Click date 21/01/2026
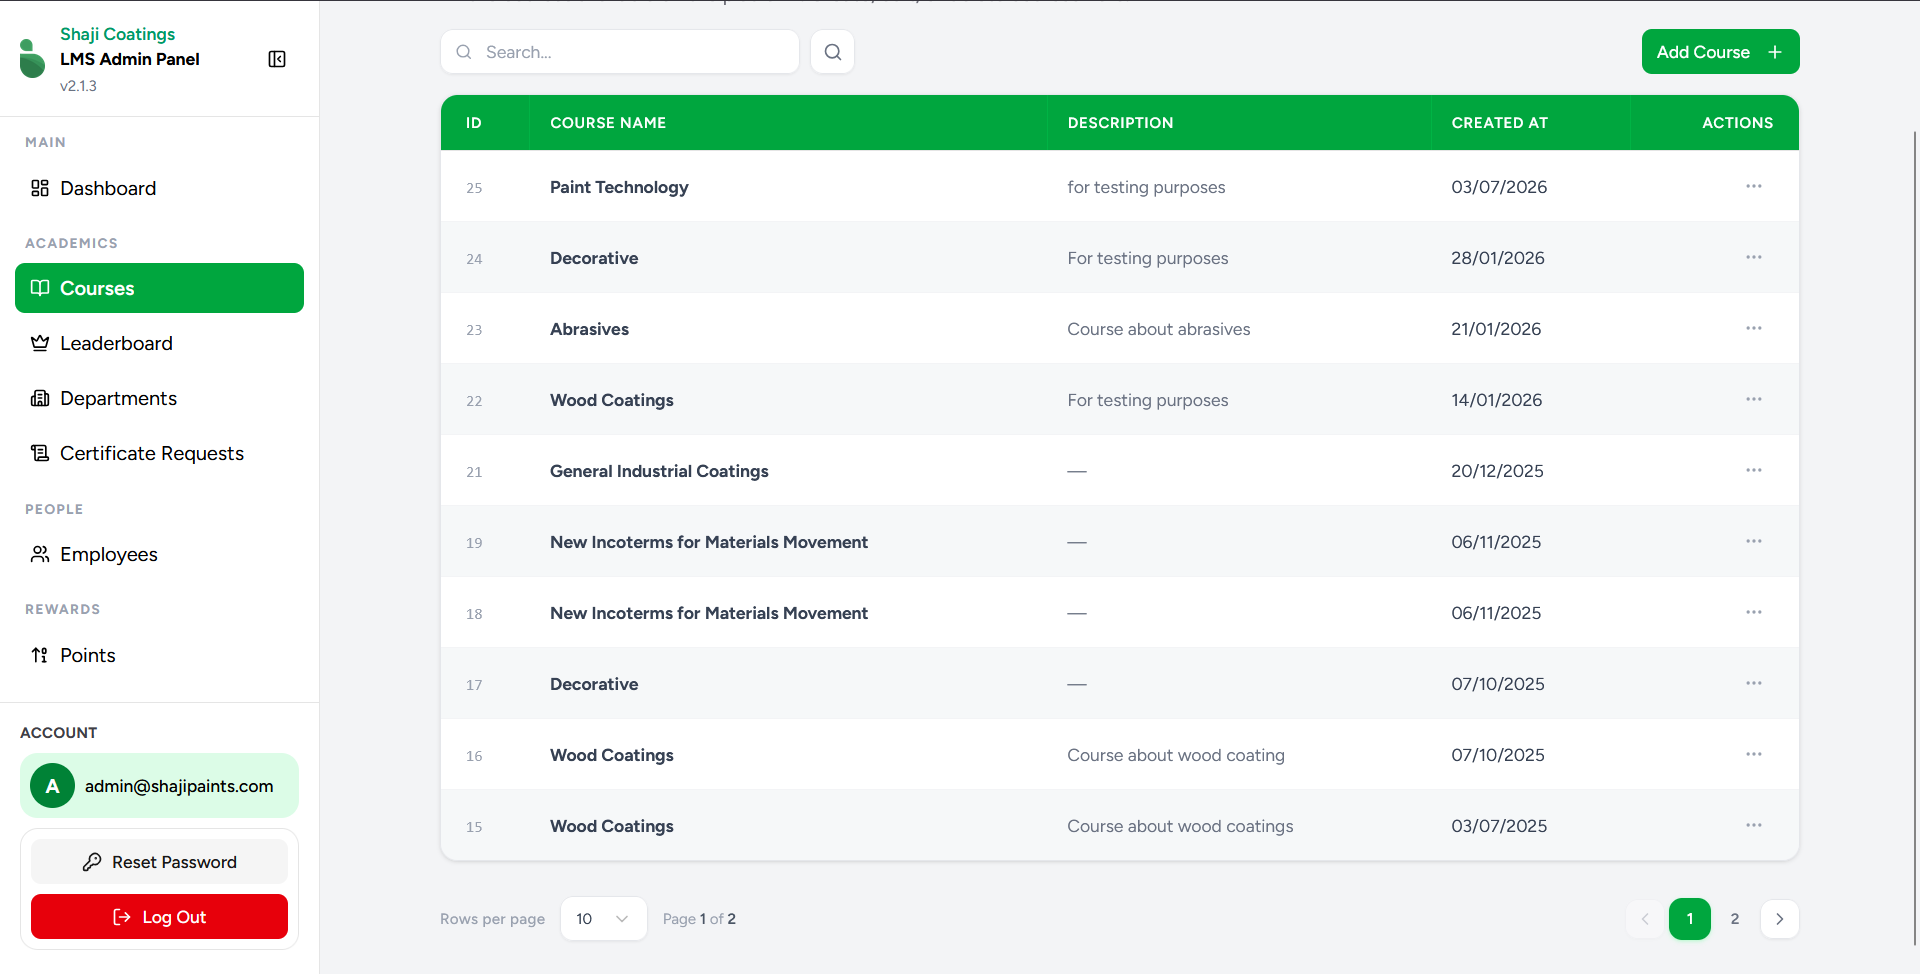This screenshot has height=974, width=1920. [x=1496, y=329]
